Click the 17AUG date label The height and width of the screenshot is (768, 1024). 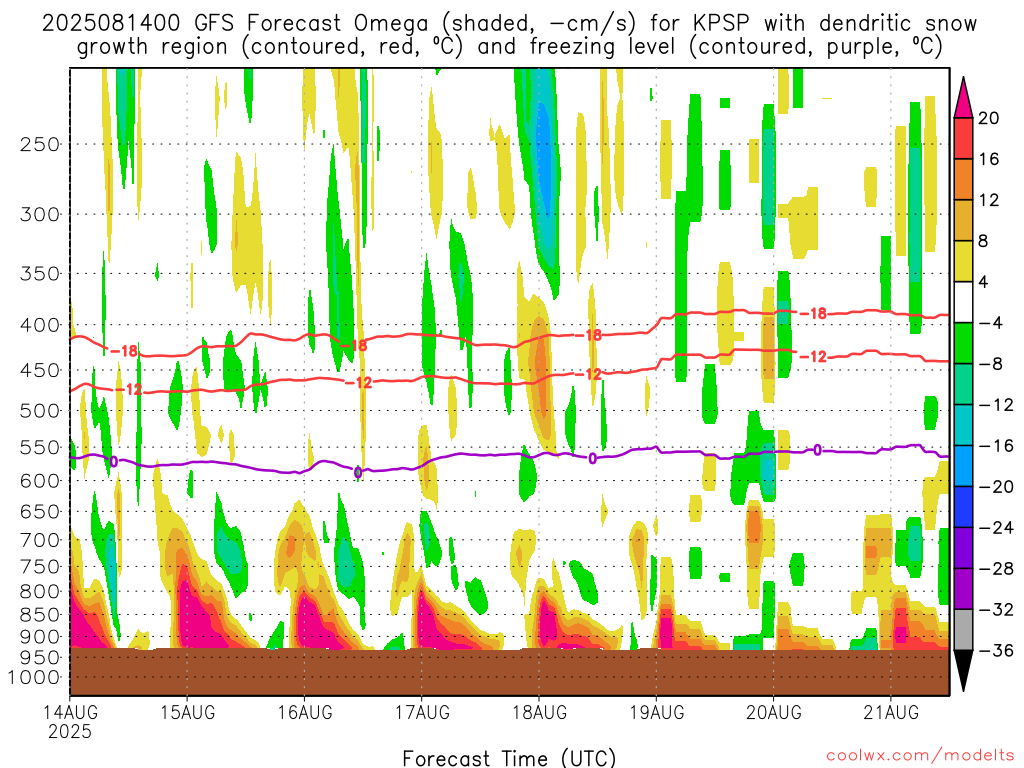(x=422, y=712)
